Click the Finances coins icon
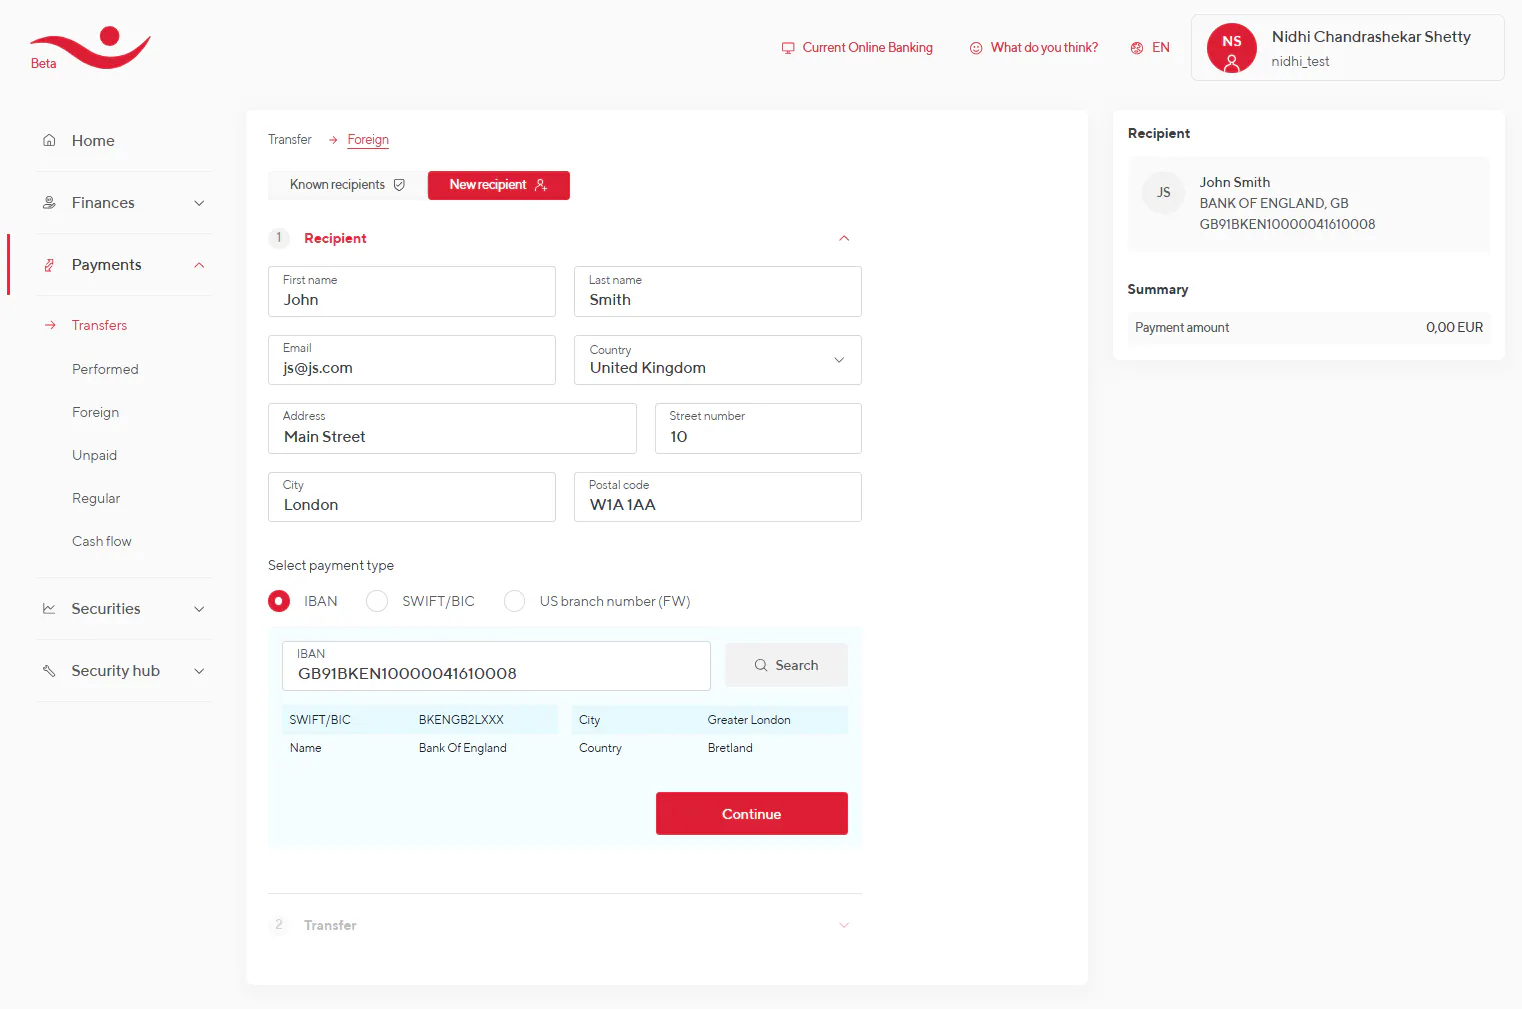This screenshot has width=1522, height=1009. point(49,202)
